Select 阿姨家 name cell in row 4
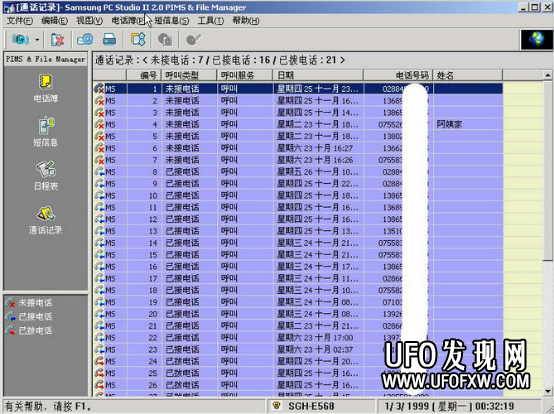 click(x=468, y=124)
